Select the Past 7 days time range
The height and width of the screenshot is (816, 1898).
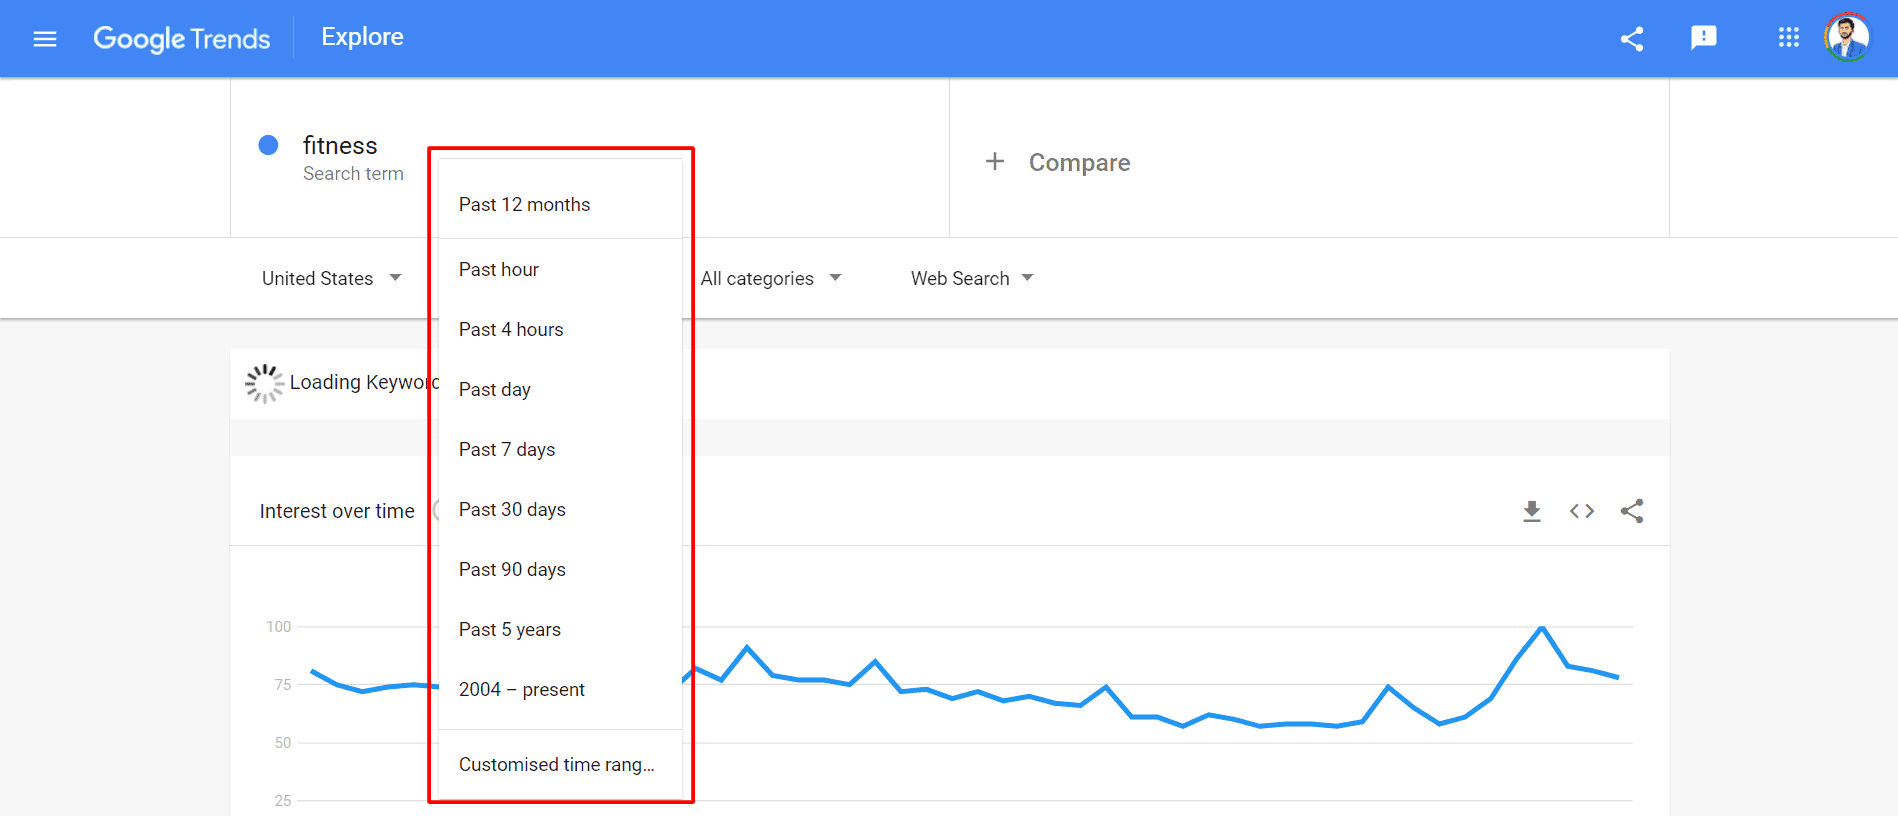pyautogui.click(x=507, y=449)
